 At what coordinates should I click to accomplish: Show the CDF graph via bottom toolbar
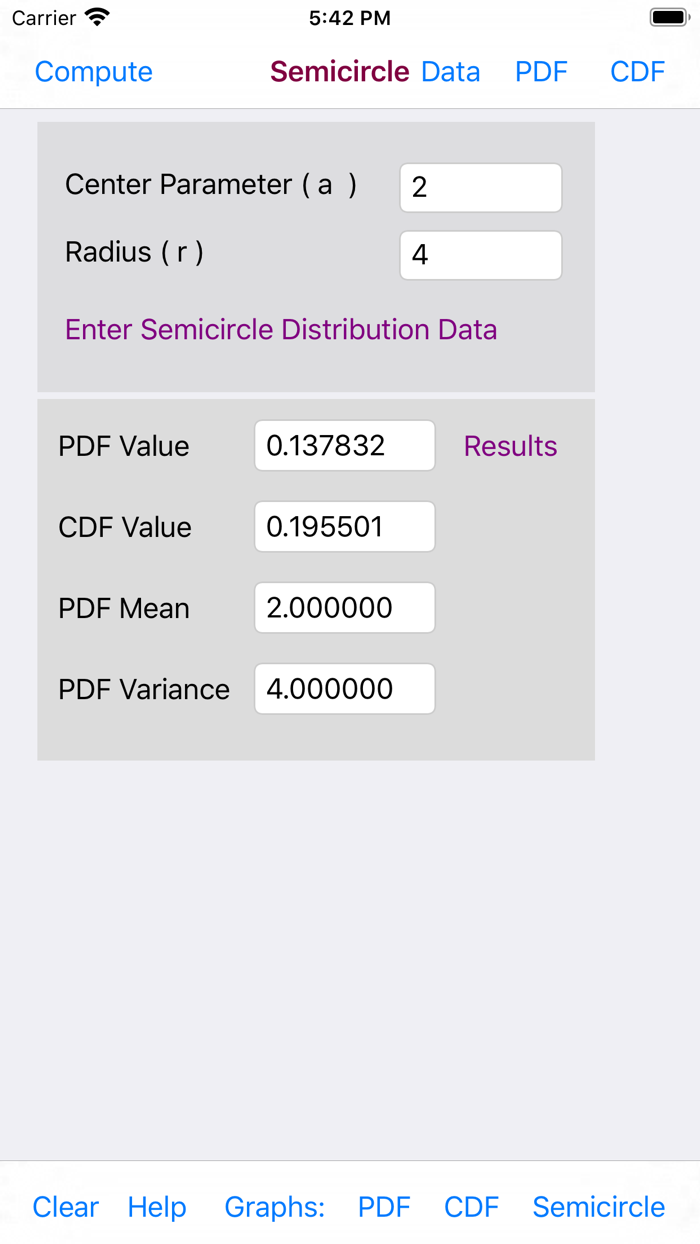(x=470, y=1207)
